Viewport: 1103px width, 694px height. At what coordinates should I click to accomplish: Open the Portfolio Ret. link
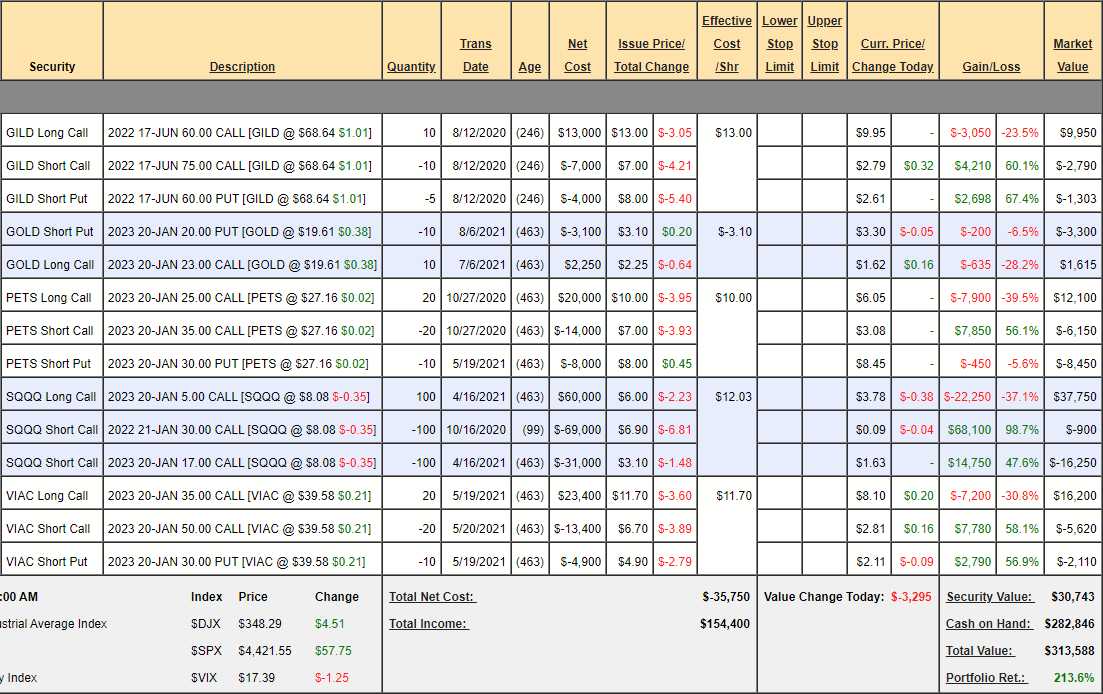click(983, 678)
